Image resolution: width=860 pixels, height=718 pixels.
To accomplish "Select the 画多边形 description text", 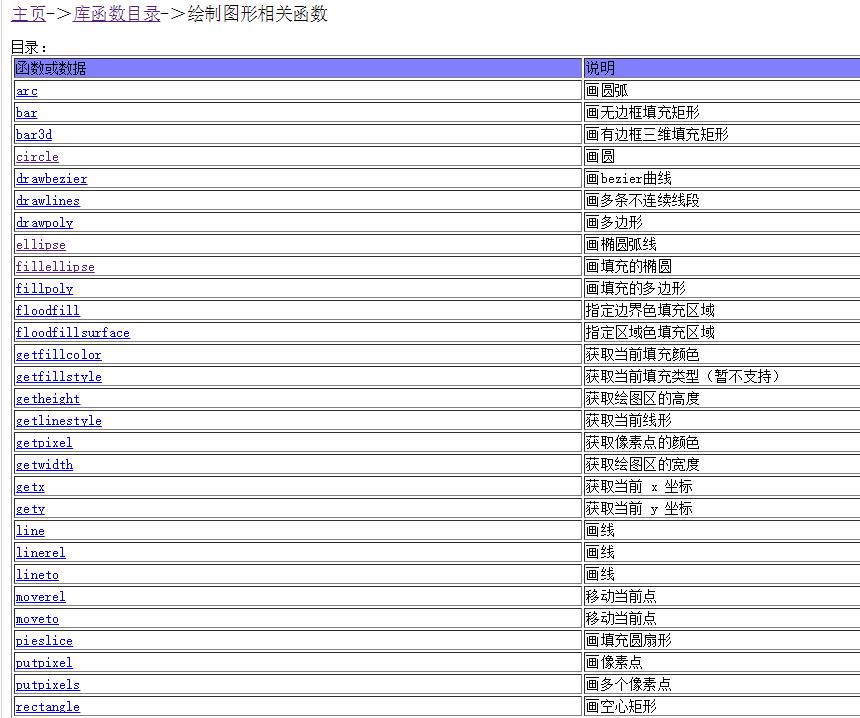I will (614, 222).
